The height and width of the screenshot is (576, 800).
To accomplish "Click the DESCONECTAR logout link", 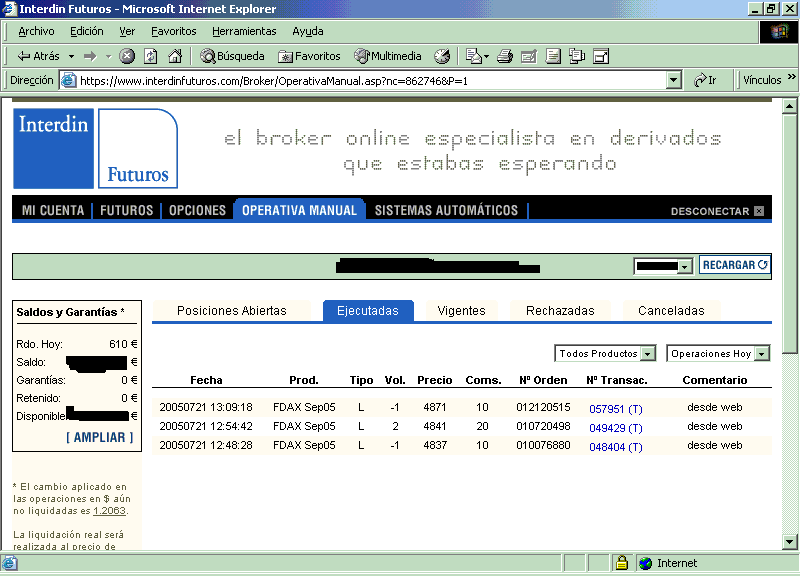I will (x=710, y=211).
